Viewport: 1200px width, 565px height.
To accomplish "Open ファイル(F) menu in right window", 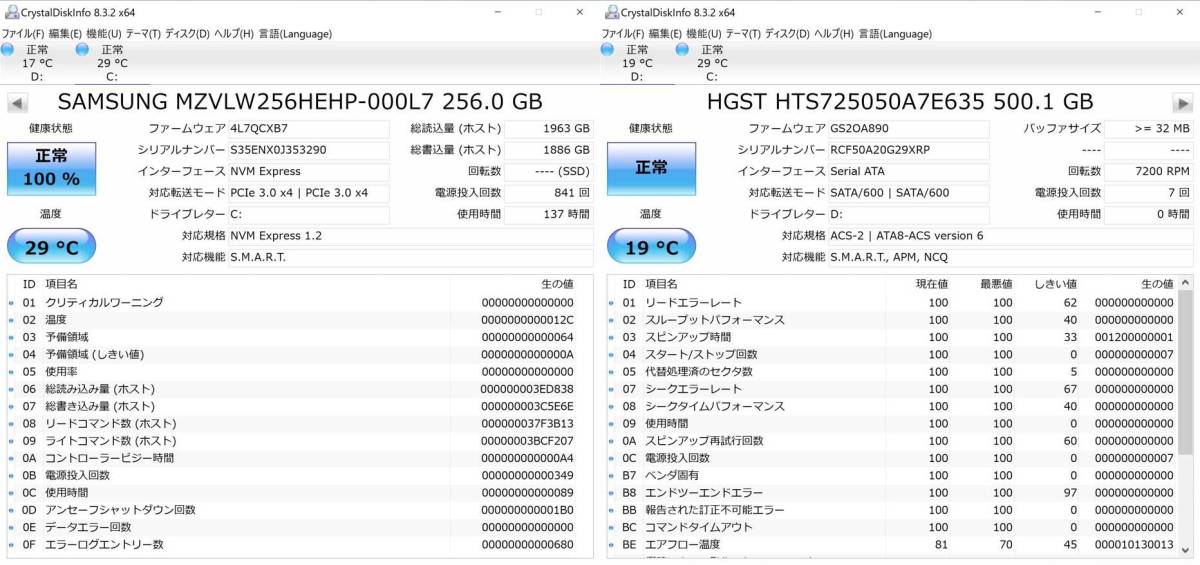I will coord(622,33).
